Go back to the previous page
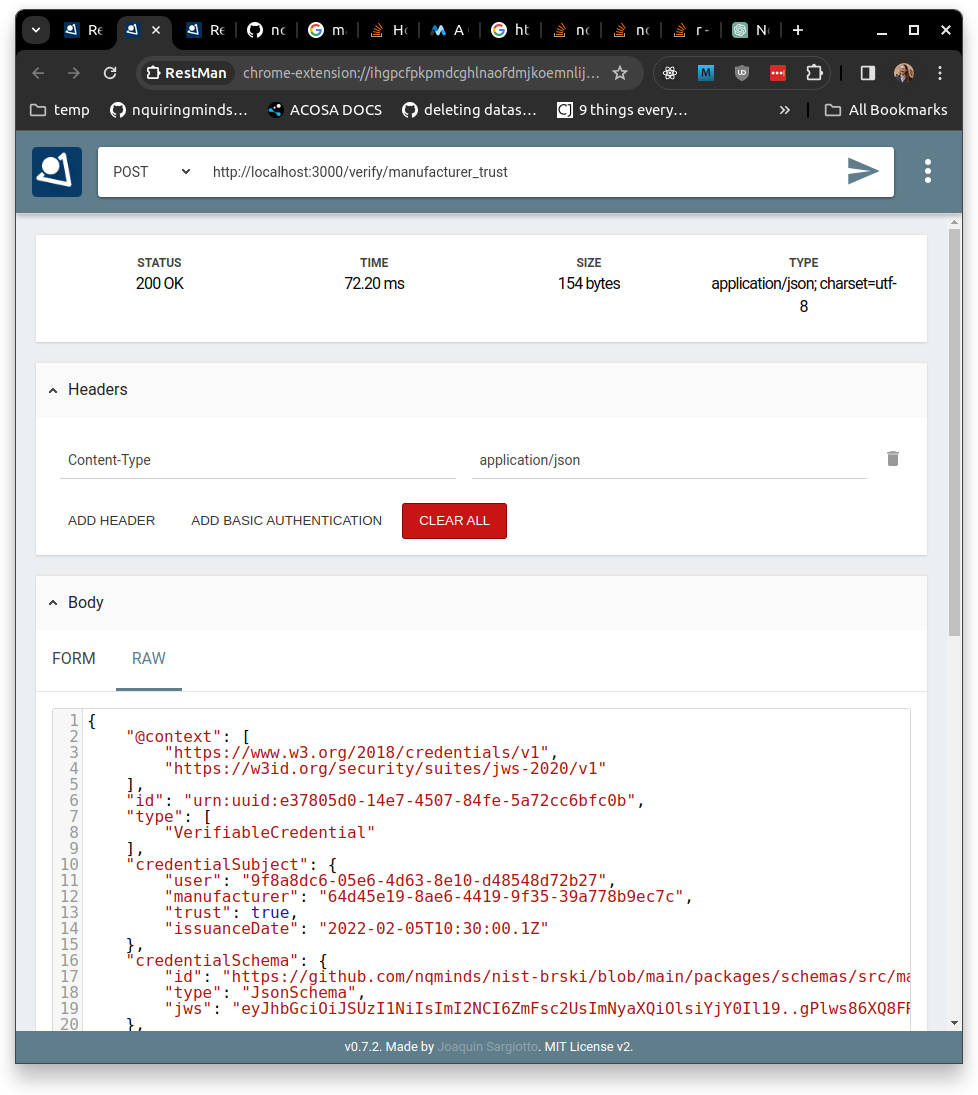 (38, 73)
